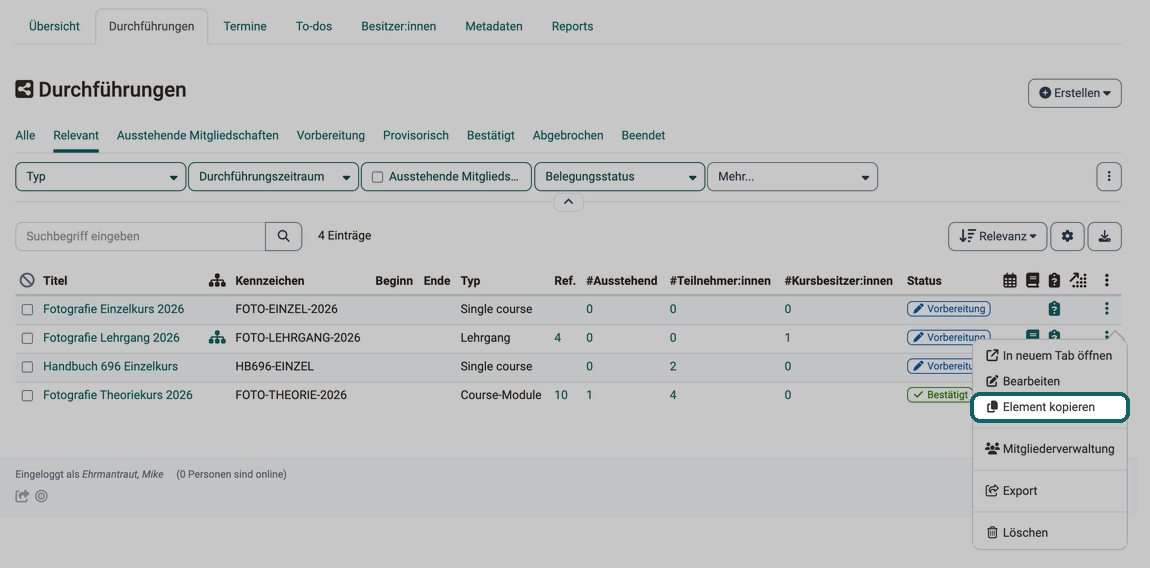Select checkbox for Fotografie Einzelkurs 2026
The image size is (1150, 568).
pyautogui.click(x=27, y=310)
